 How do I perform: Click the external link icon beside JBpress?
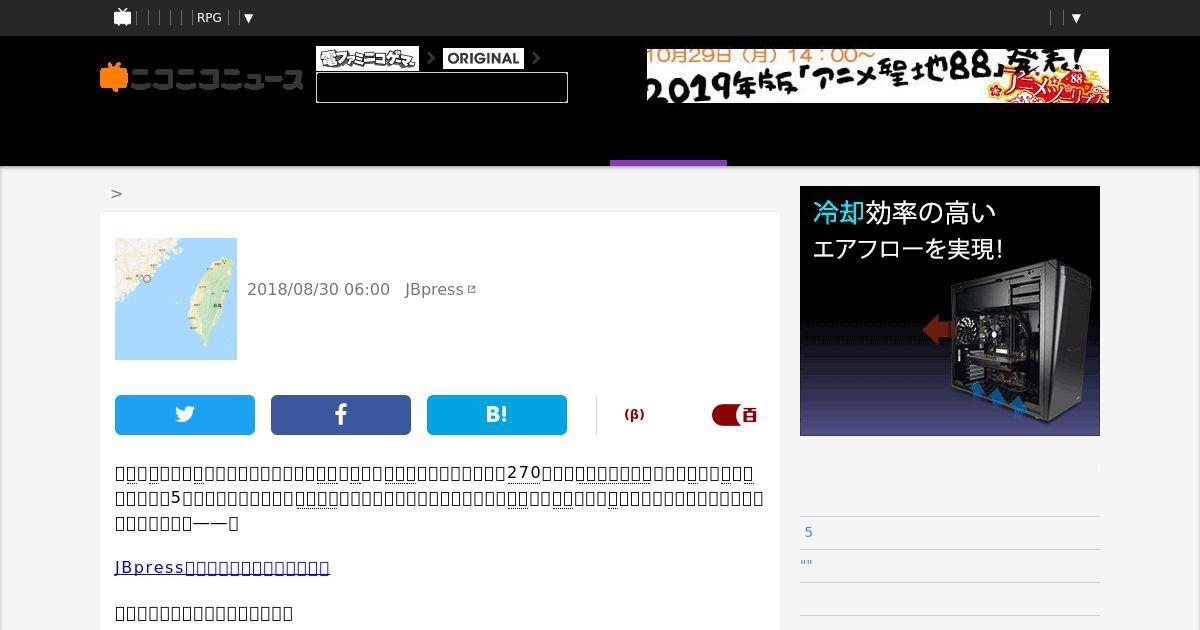tap(472, 289)
